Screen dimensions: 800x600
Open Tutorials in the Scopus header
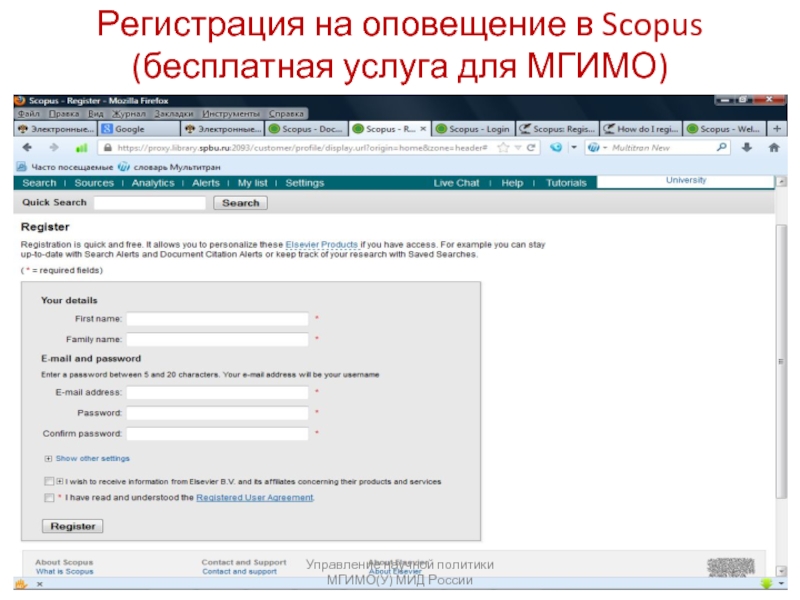coord(566,183)
